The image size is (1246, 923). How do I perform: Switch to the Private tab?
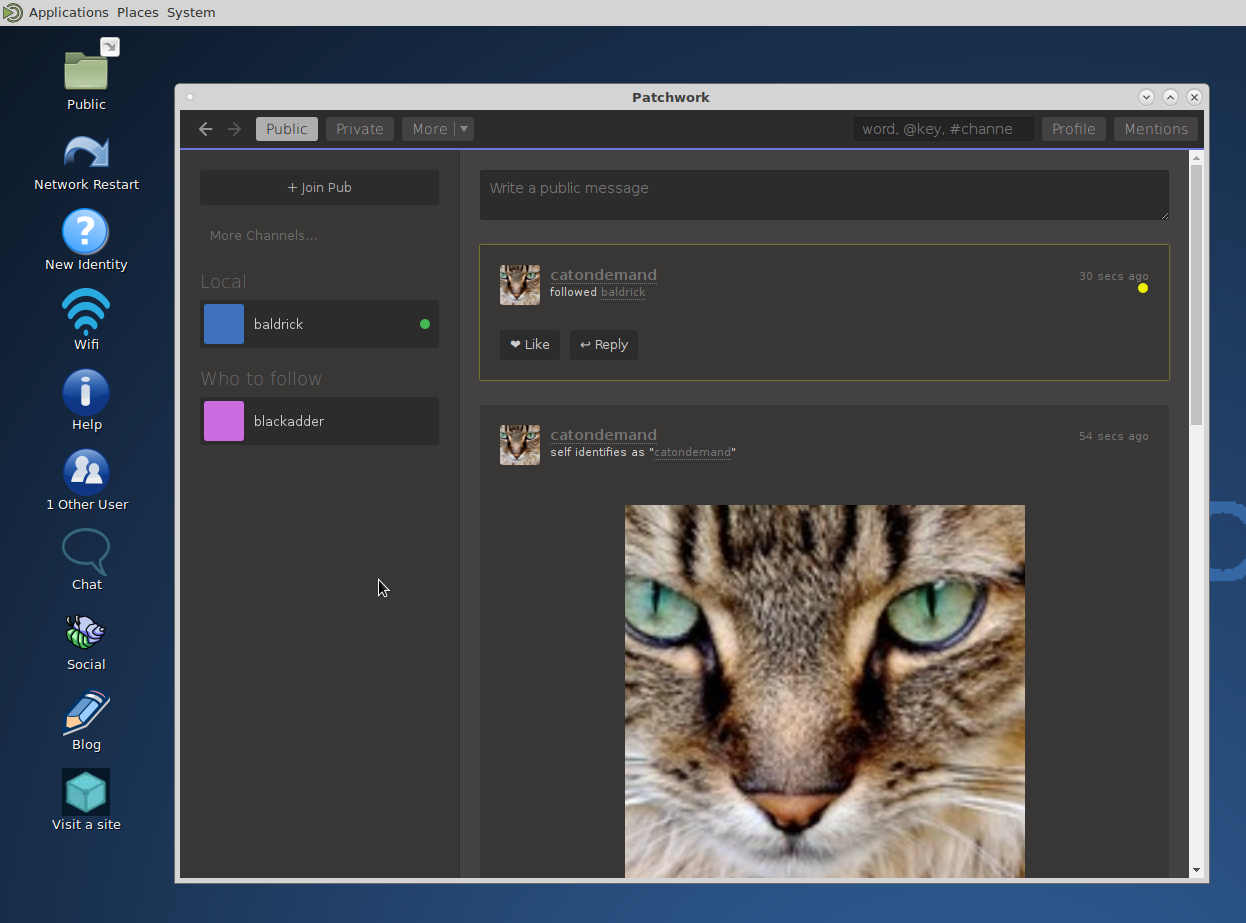pyautogui.click(x=359, y=129)
